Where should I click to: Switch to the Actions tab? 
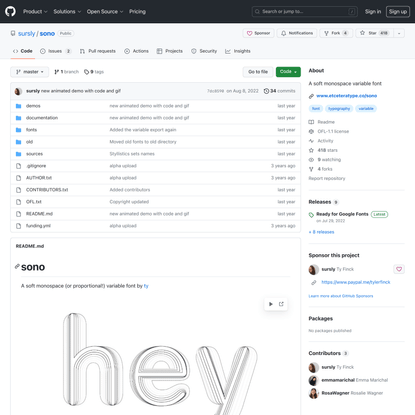coord(136,51)
